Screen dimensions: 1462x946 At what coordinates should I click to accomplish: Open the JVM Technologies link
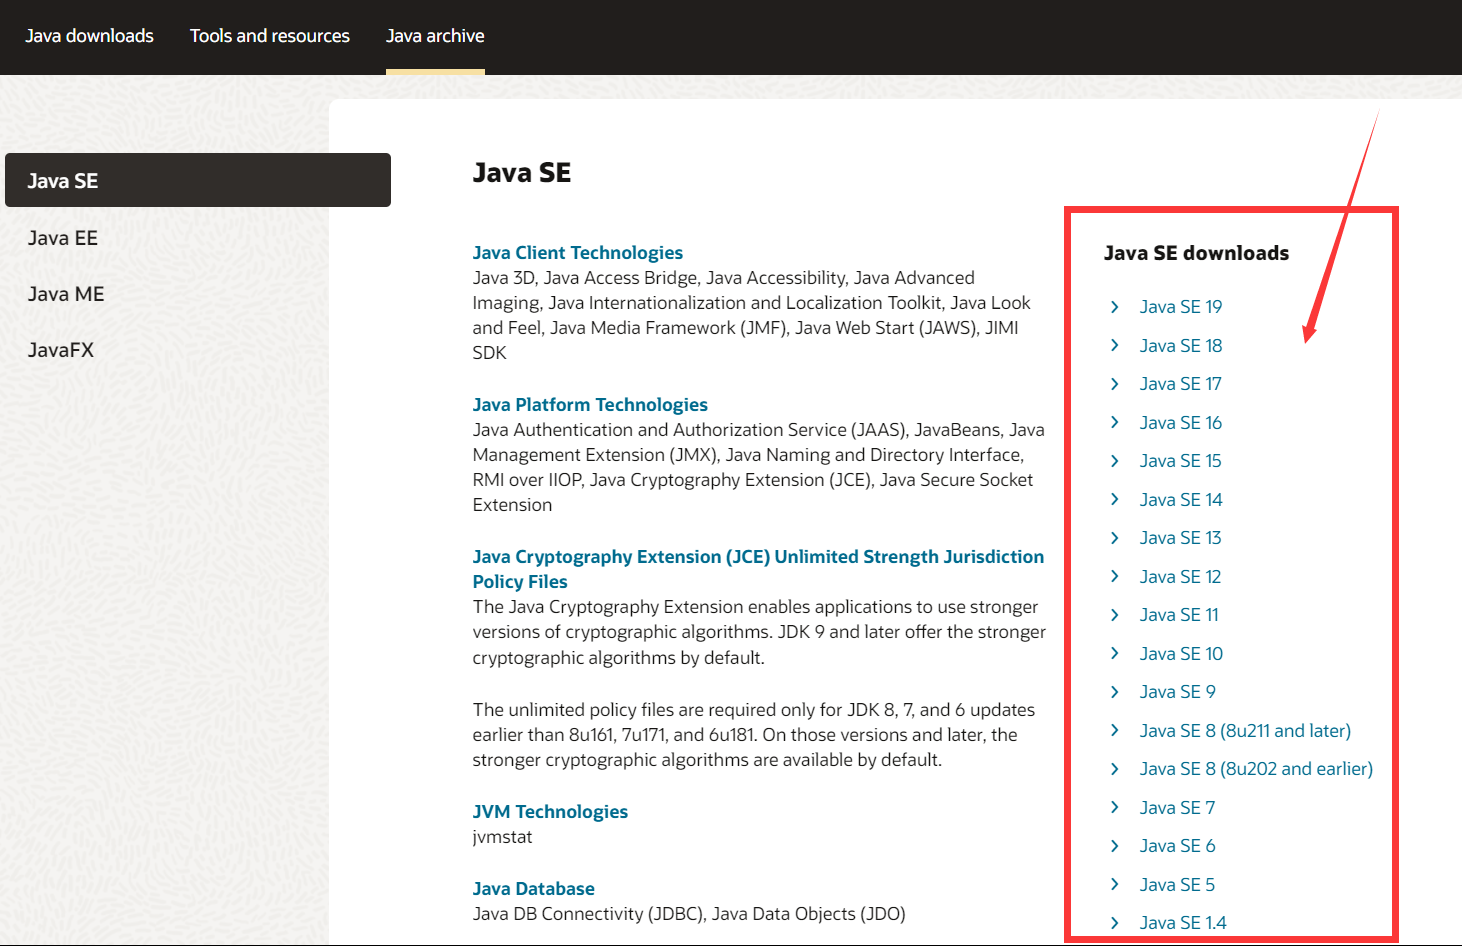pyautogui.click(x=550, y=812)
